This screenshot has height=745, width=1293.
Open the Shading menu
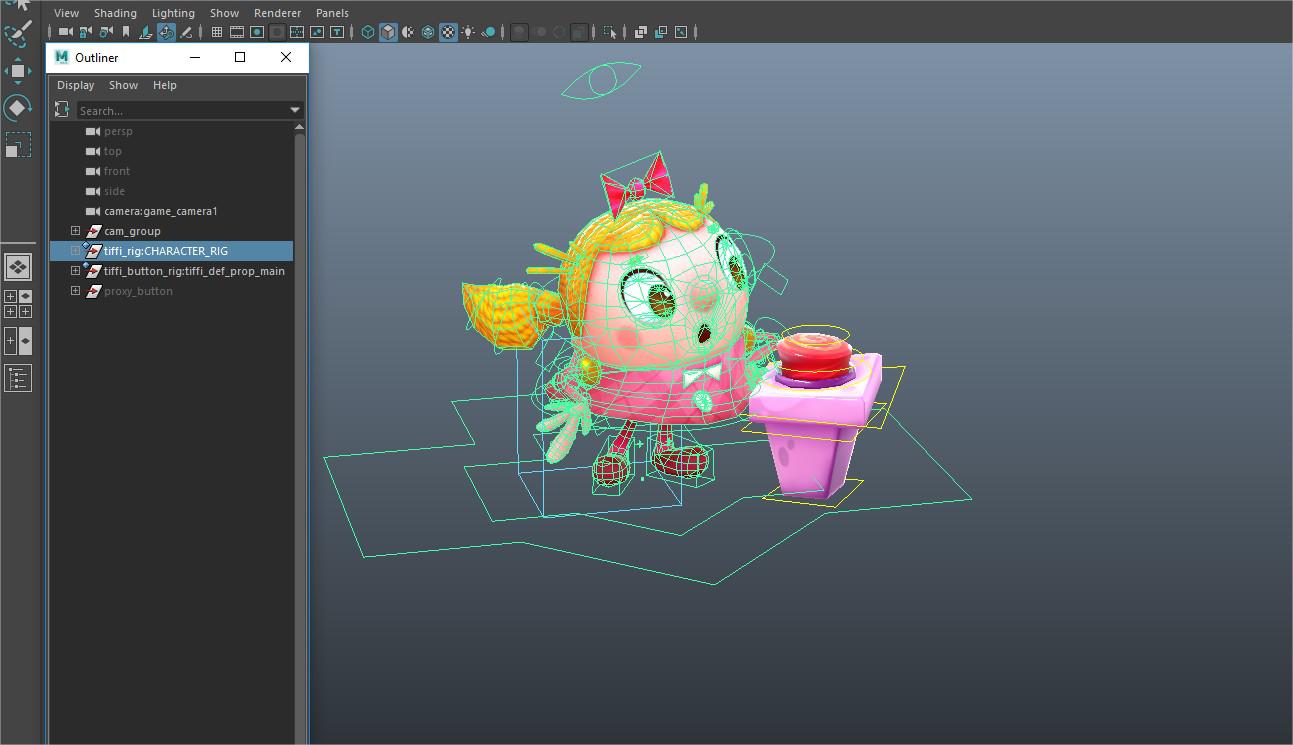(x=115, y=13)
